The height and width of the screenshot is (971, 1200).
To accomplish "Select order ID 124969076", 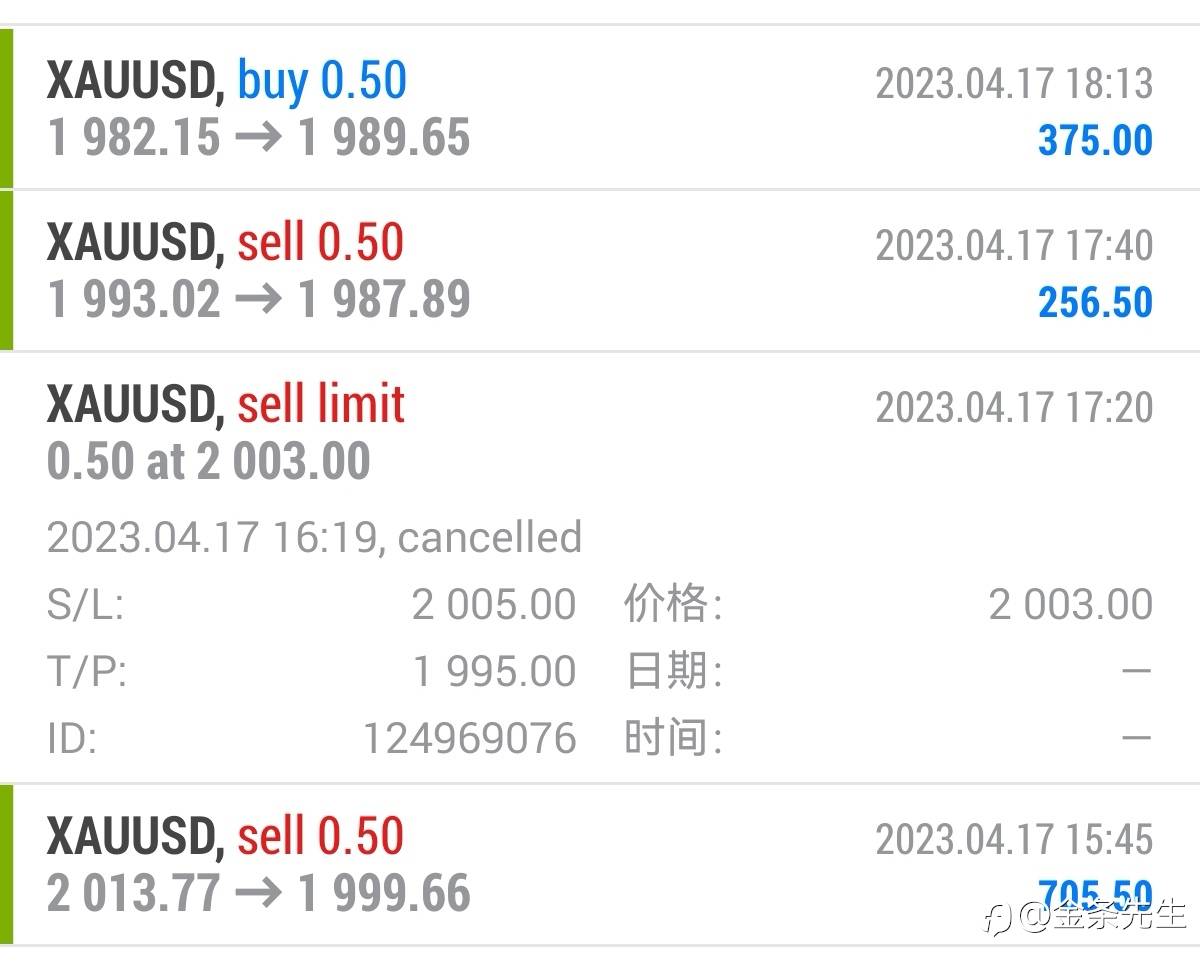I will pyautogui.click(x=469, y=739).
